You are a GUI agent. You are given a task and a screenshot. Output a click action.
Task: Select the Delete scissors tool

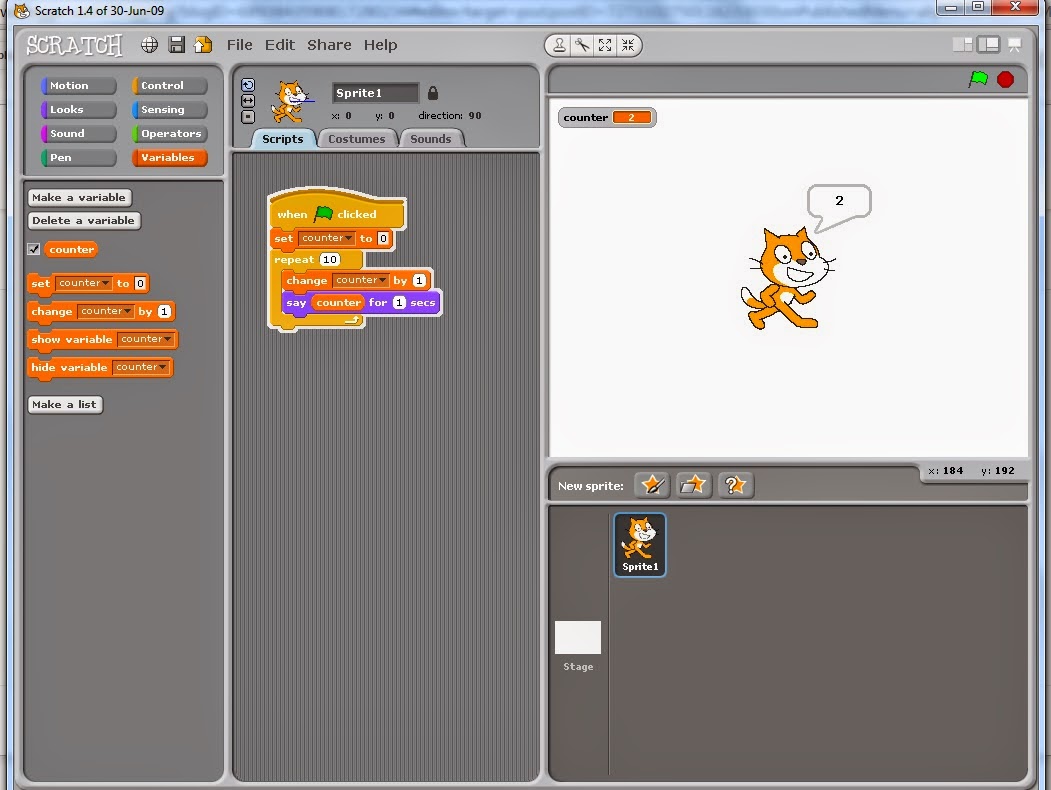582,45
